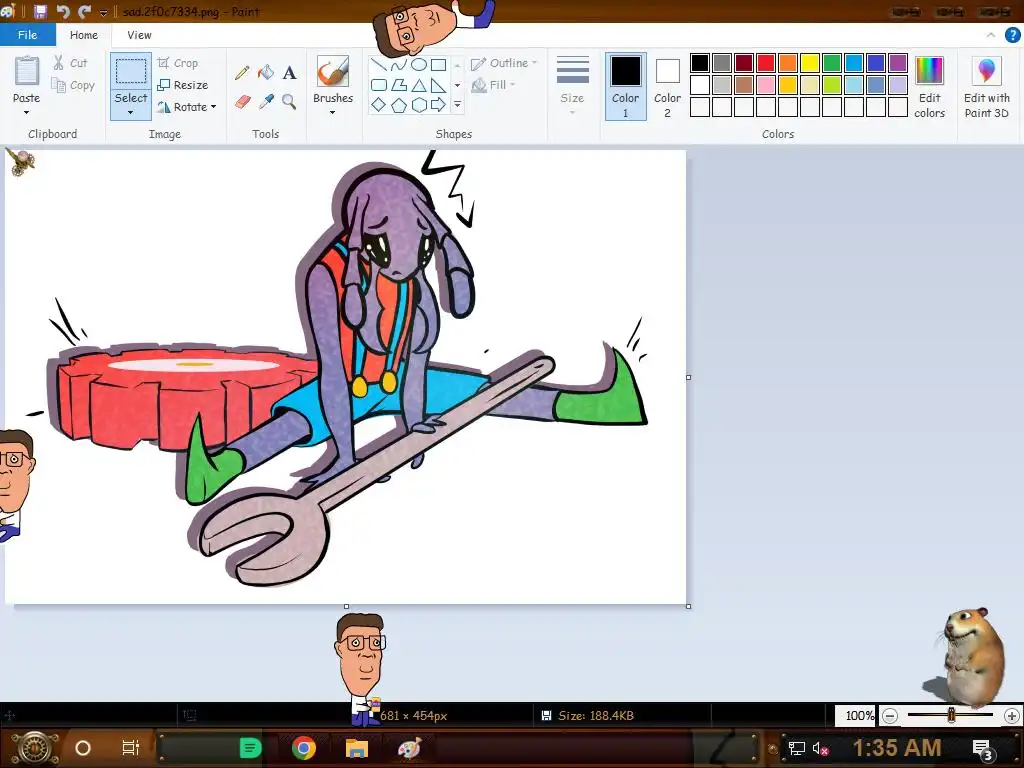This screenshot has width=1024, height=768.
Task: Choose the Line shape
Action: [x=379, y=65]
